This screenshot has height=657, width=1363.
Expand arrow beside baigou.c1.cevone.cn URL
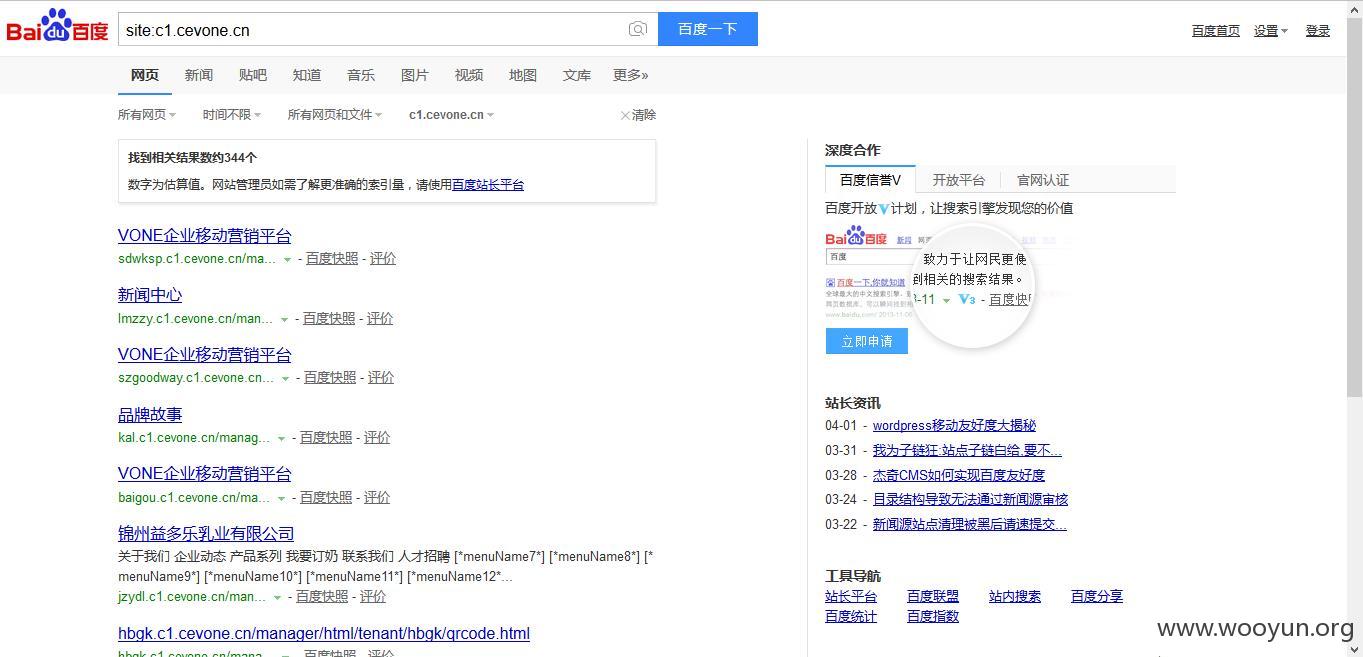(281, 498)
